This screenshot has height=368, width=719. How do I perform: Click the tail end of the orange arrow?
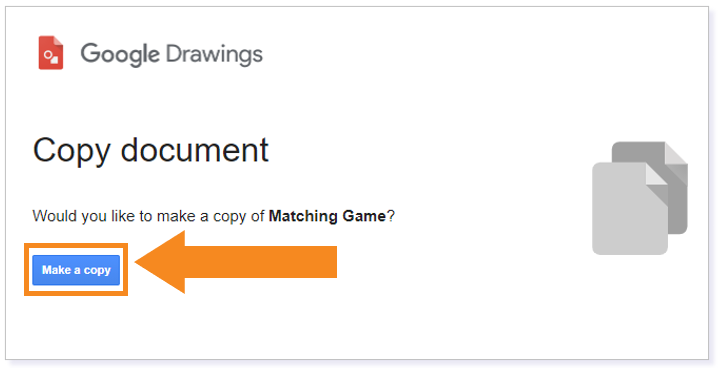pyautogui.click(x=330, y=262)
